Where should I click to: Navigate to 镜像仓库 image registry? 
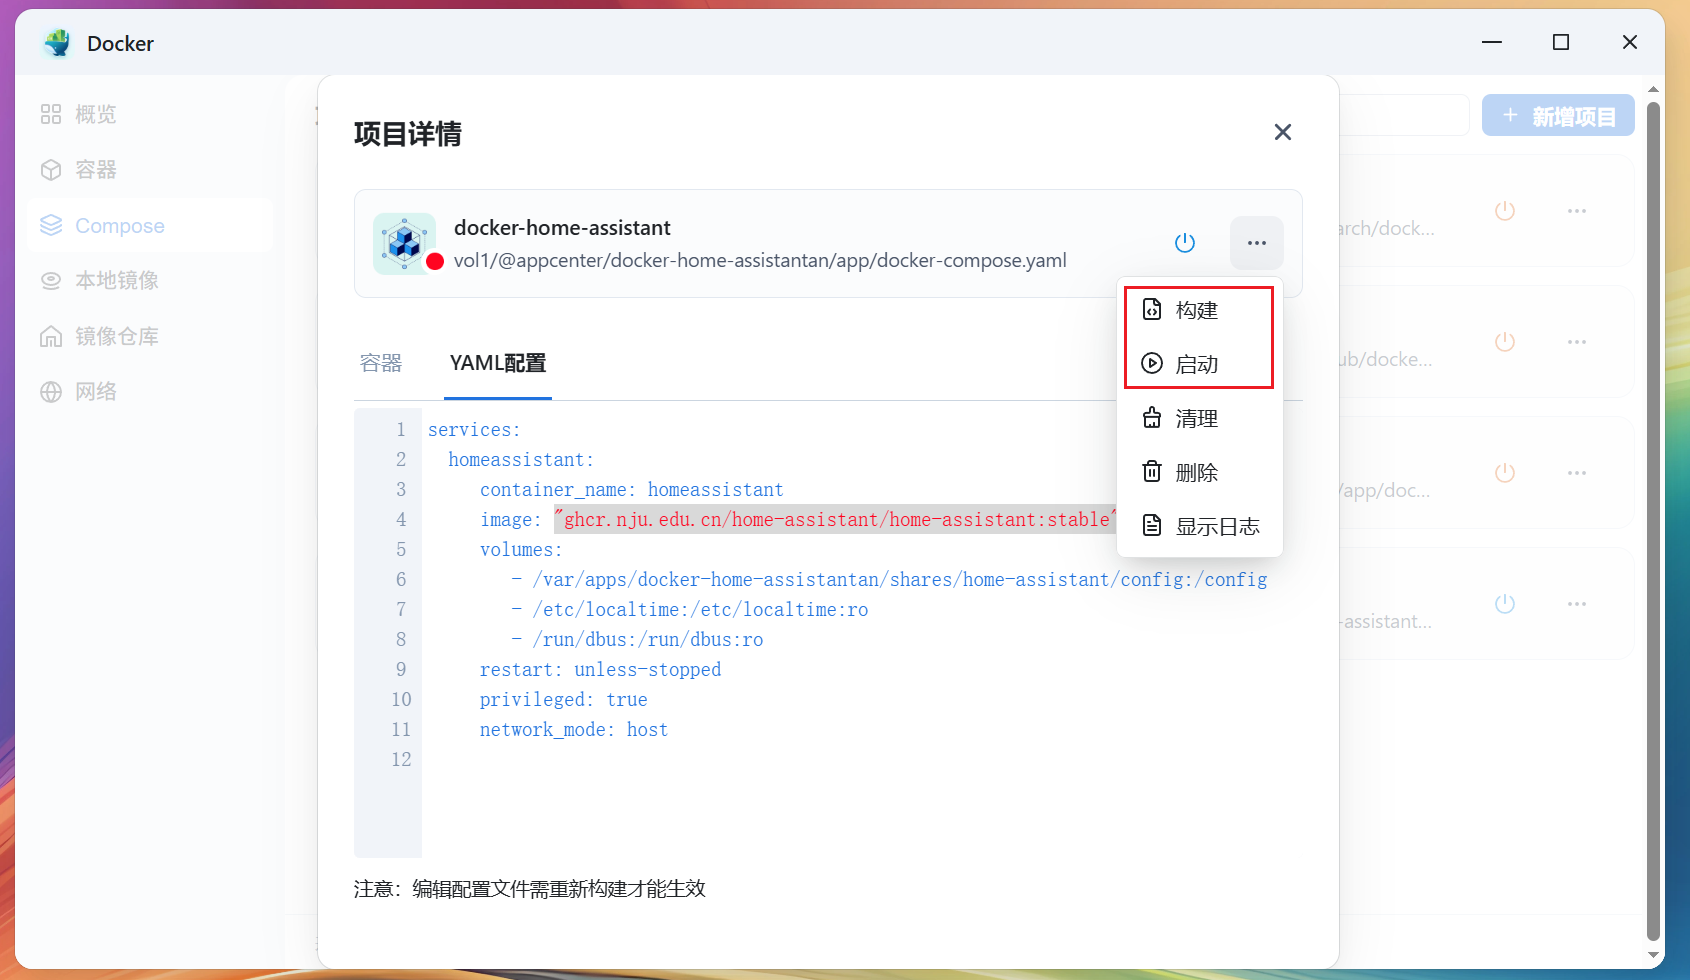tap(116, 337)
